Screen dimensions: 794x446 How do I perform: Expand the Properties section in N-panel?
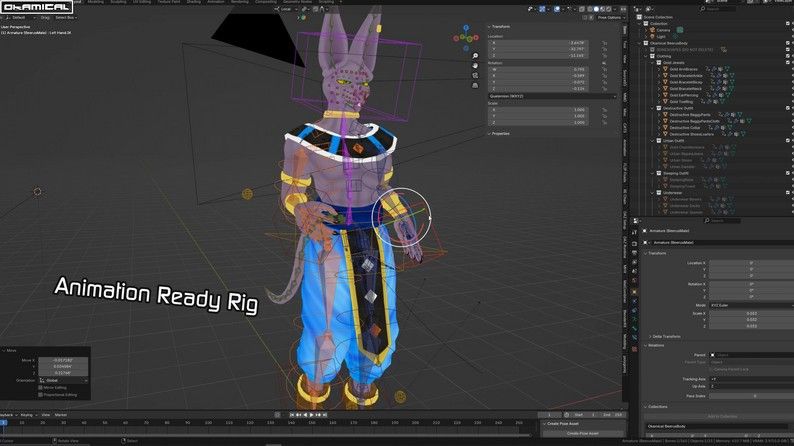(499, 134)
